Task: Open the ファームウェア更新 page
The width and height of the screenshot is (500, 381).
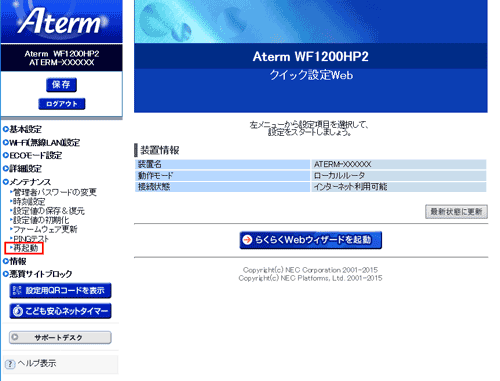Action: (44, 229)
